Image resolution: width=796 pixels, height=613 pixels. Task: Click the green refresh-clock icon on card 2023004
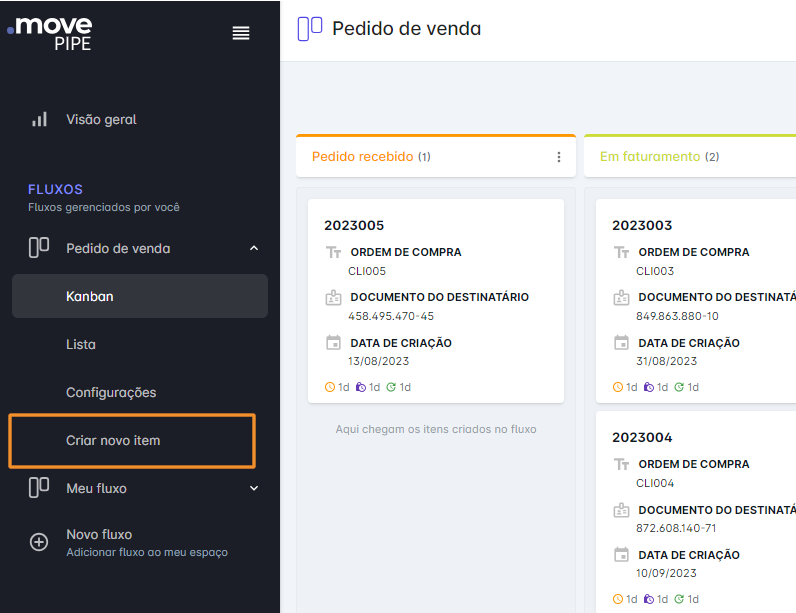pos(679,599)
